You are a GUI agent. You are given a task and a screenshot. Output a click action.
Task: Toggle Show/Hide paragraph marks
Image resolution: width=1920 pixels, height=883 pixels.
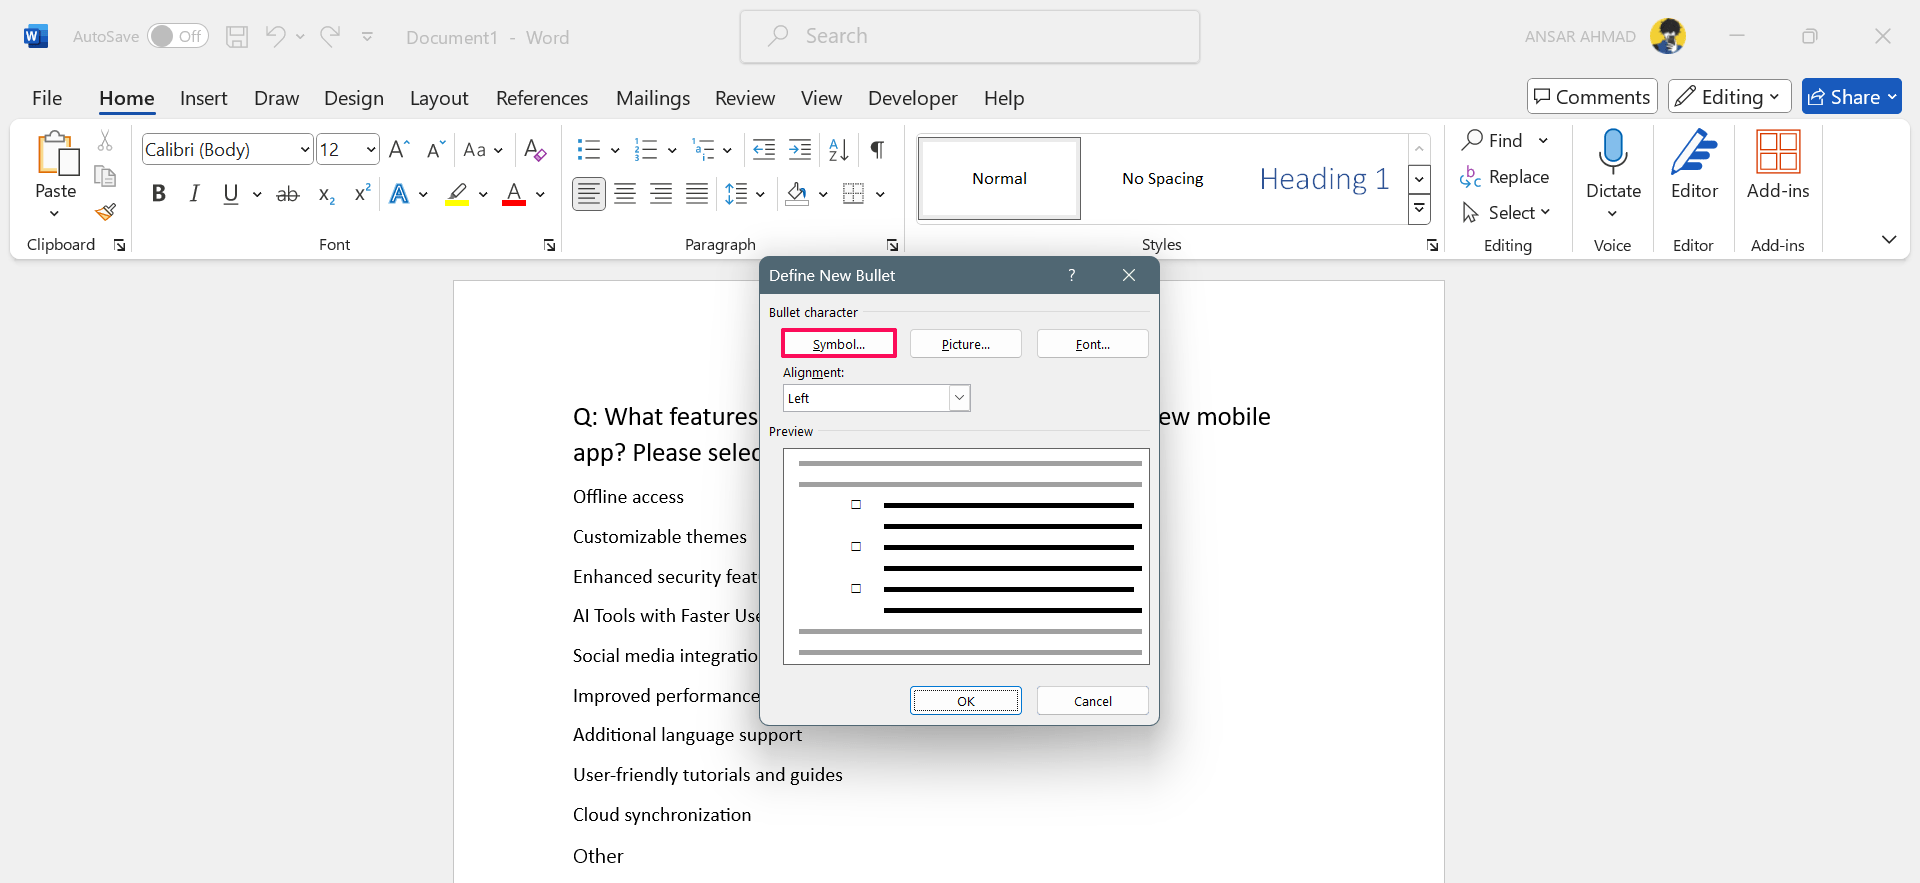tap(877, 149)
